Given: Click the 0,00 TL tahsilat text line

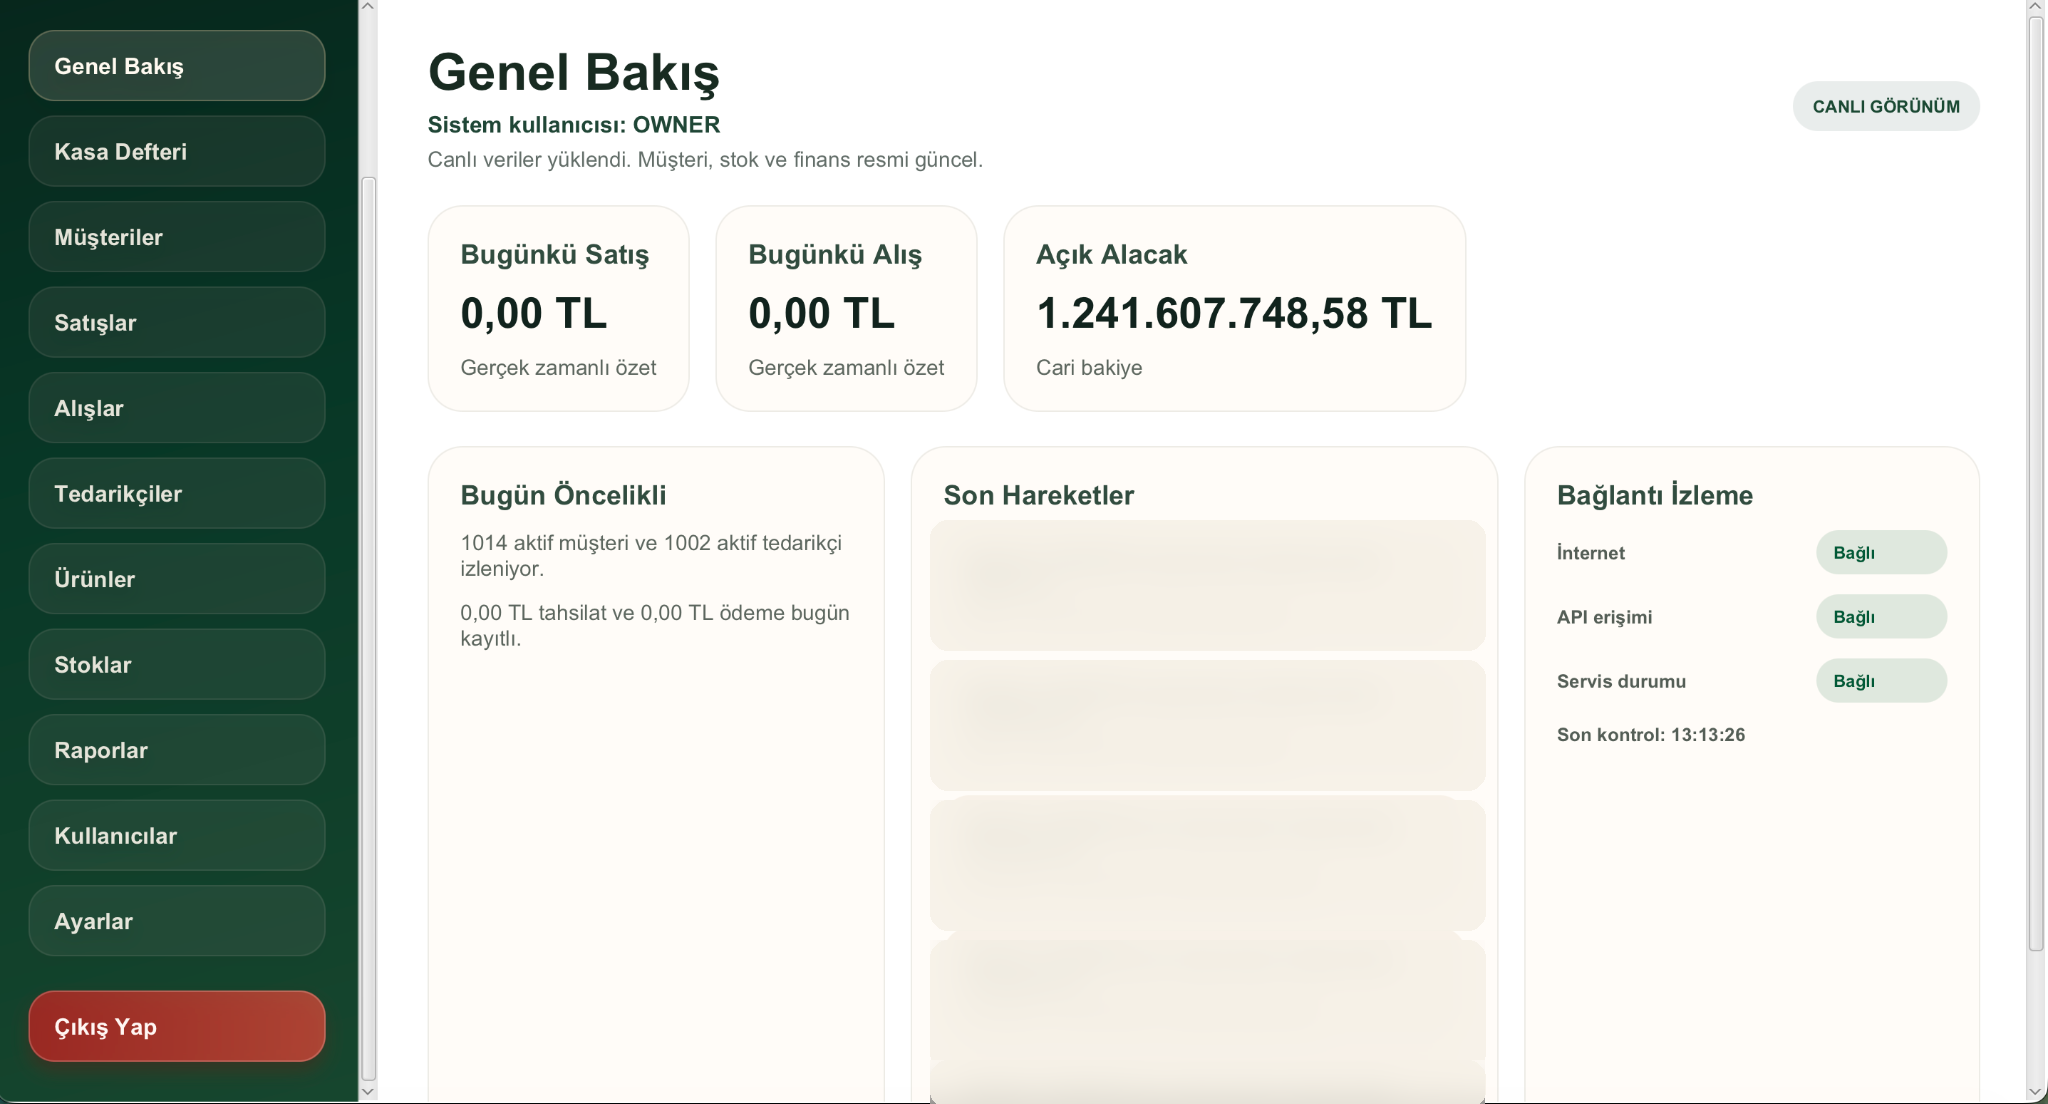Looking at the screenshot, I should (655, 625).
